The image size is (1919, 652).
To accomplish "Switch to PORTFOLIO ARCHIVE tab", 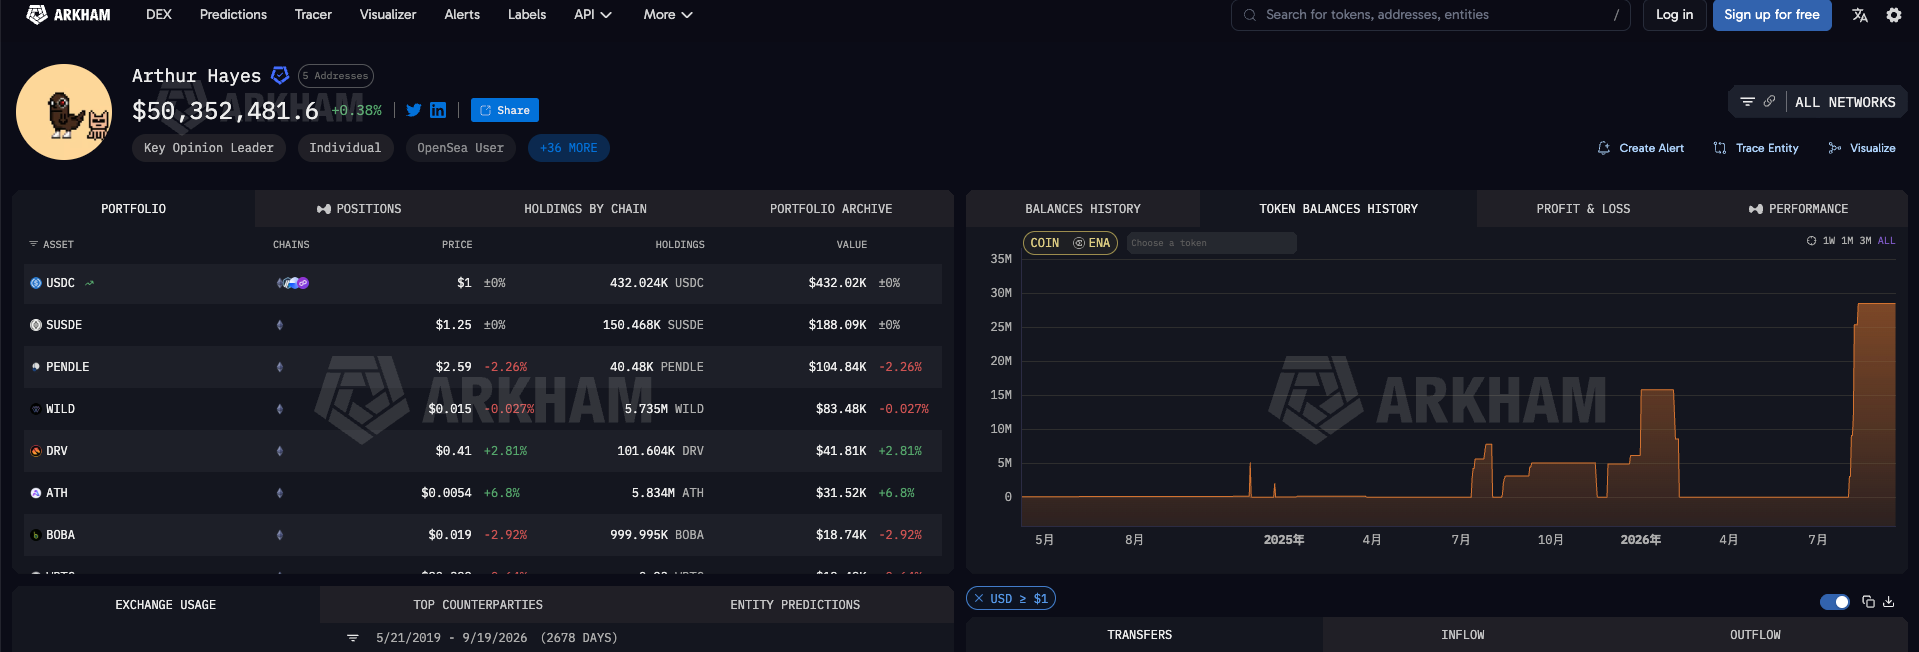I will point(831,209).
